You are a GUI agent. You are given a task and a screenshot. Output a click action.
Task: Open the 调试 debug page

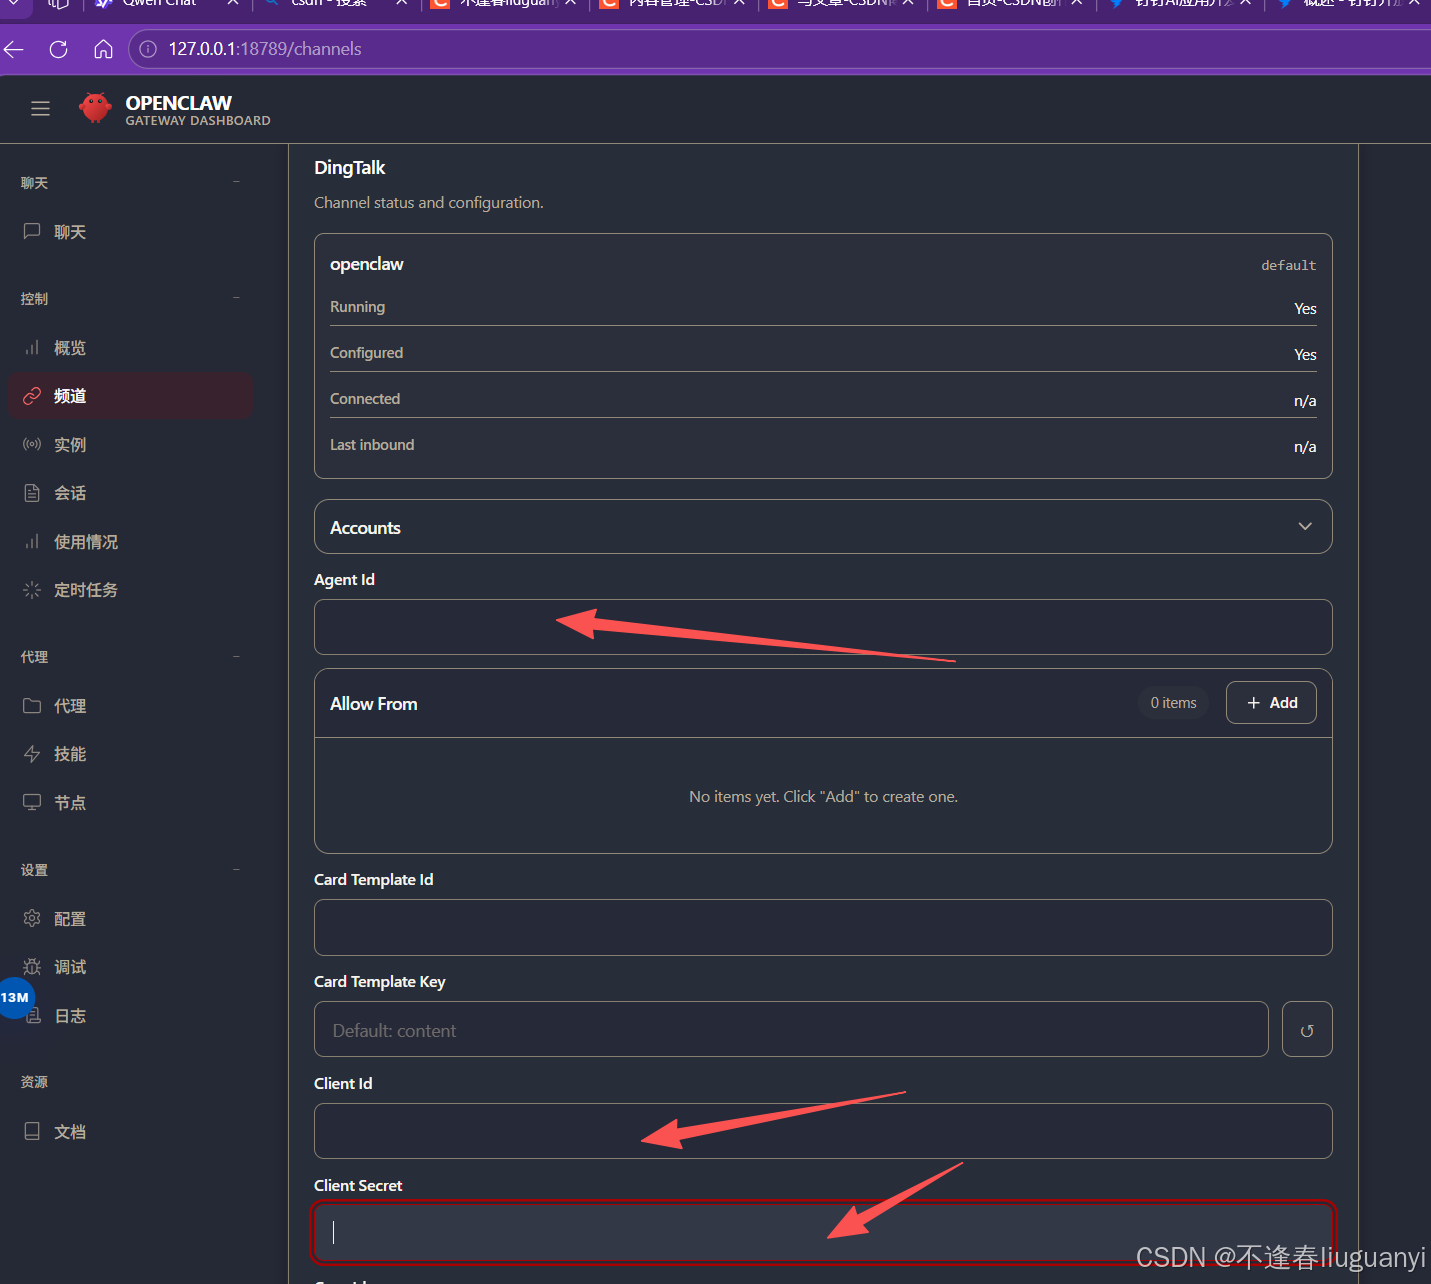[130, 967]
